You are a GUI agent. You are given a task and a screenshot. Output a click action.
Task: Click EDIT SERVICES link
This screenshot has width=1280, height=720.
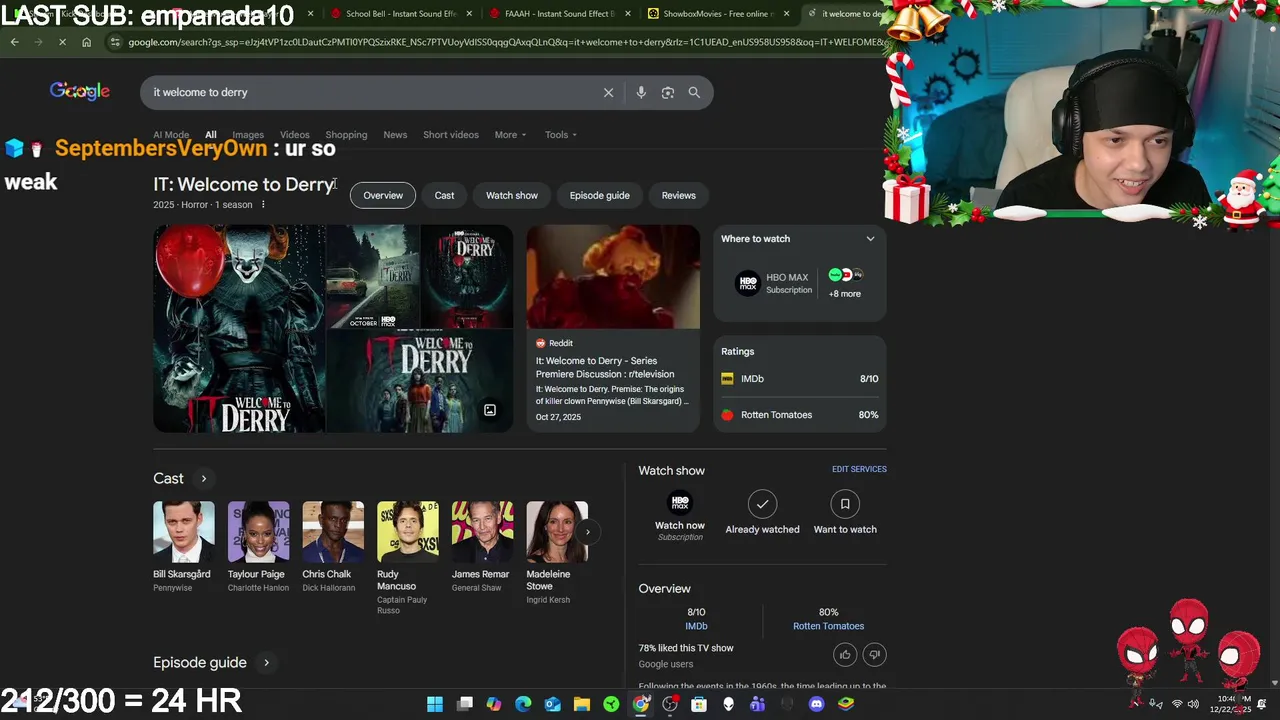pos(859,469)
